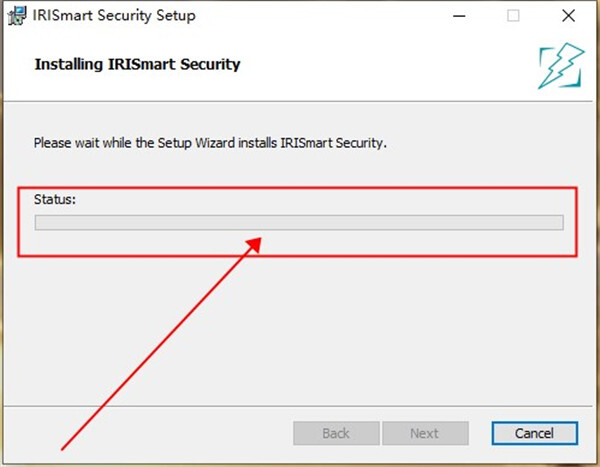Click the Installing IRISmart Security heading
Image resolution: width=600 pixels, height=467 pixels.
[137, 64]
